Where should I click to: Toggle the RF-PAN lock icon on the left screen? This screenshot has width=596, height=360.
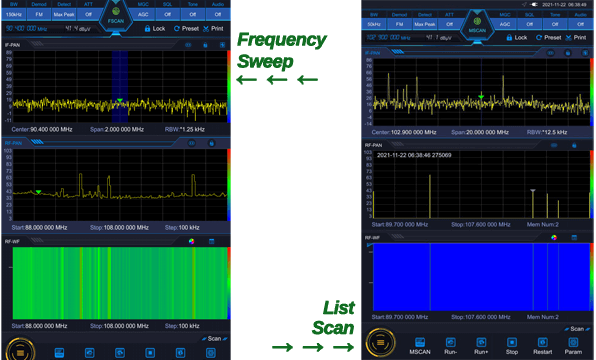(x=212, y=143)
